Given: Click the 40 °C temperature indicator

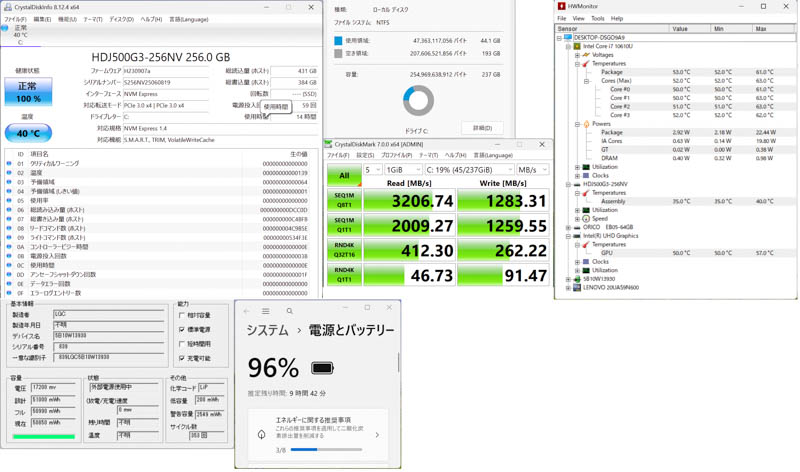Looking at the screenshot, I should click(x=29, y=132).
